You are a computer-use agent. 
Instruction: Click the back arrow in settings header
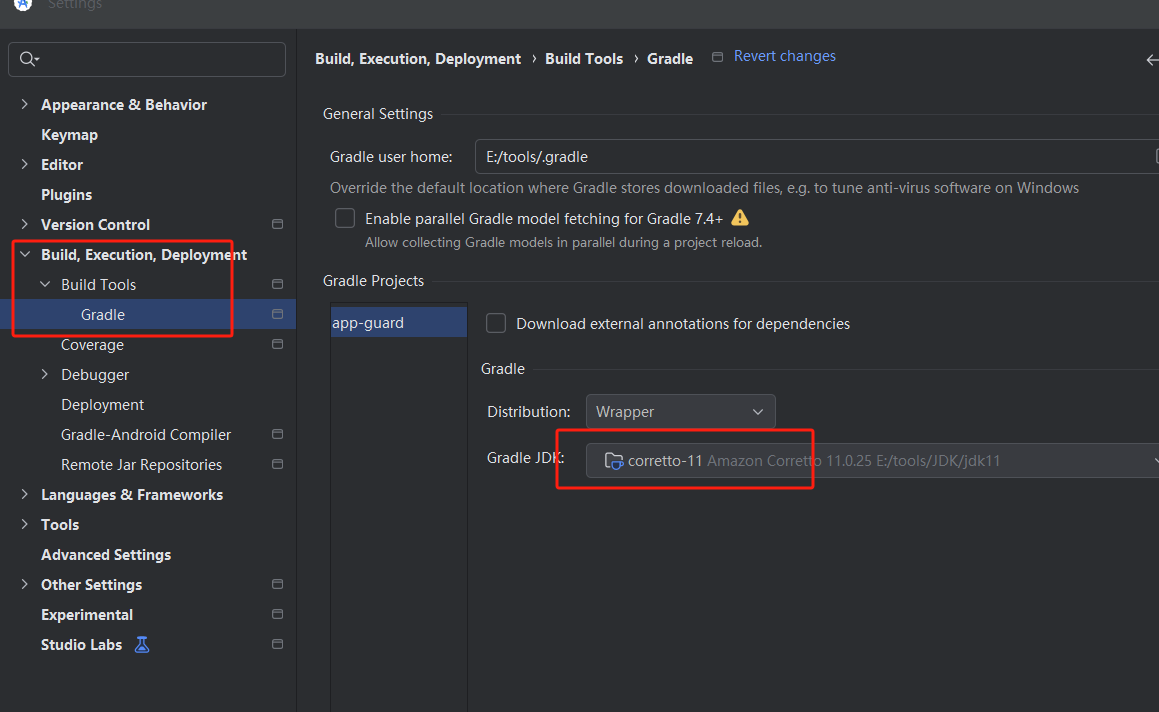click(1152, 60)
